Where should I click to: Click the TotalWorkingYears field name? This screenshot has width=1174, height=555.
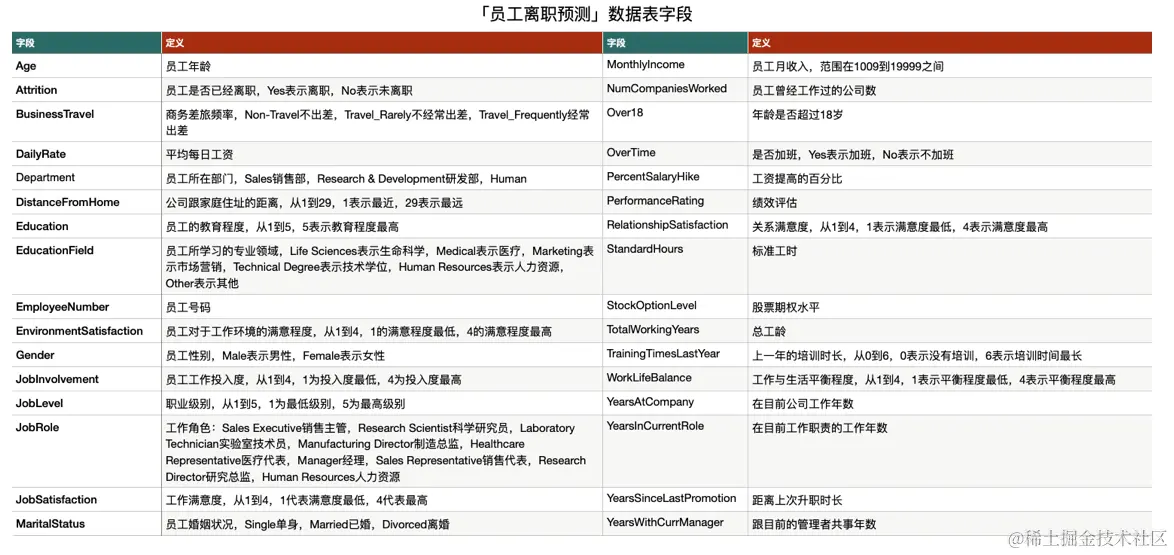tap(653, 329)
